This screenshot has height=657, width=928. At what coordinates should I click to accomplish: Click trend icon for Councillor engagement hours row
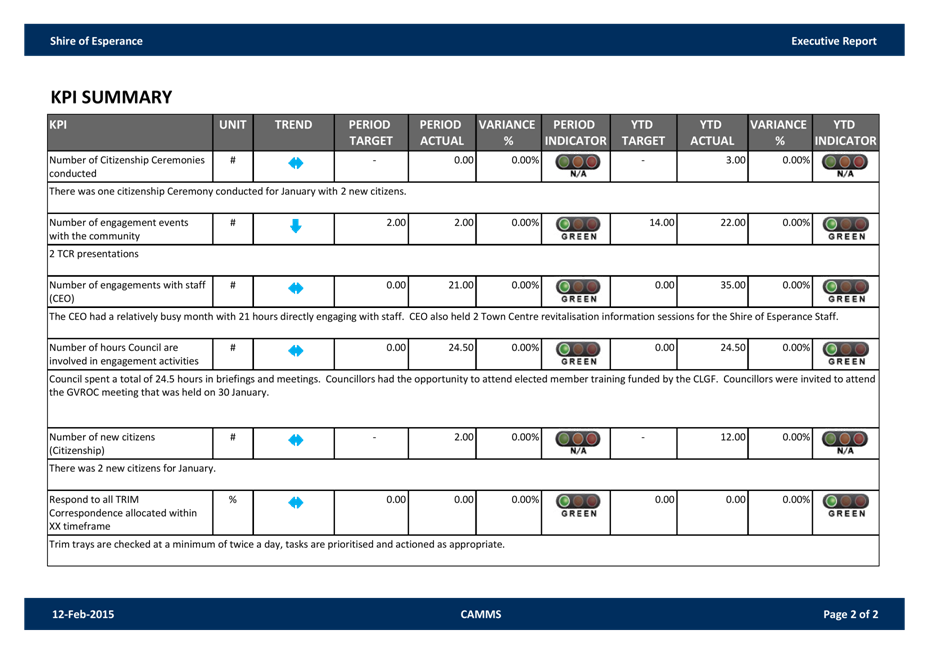tap(295, 351)
